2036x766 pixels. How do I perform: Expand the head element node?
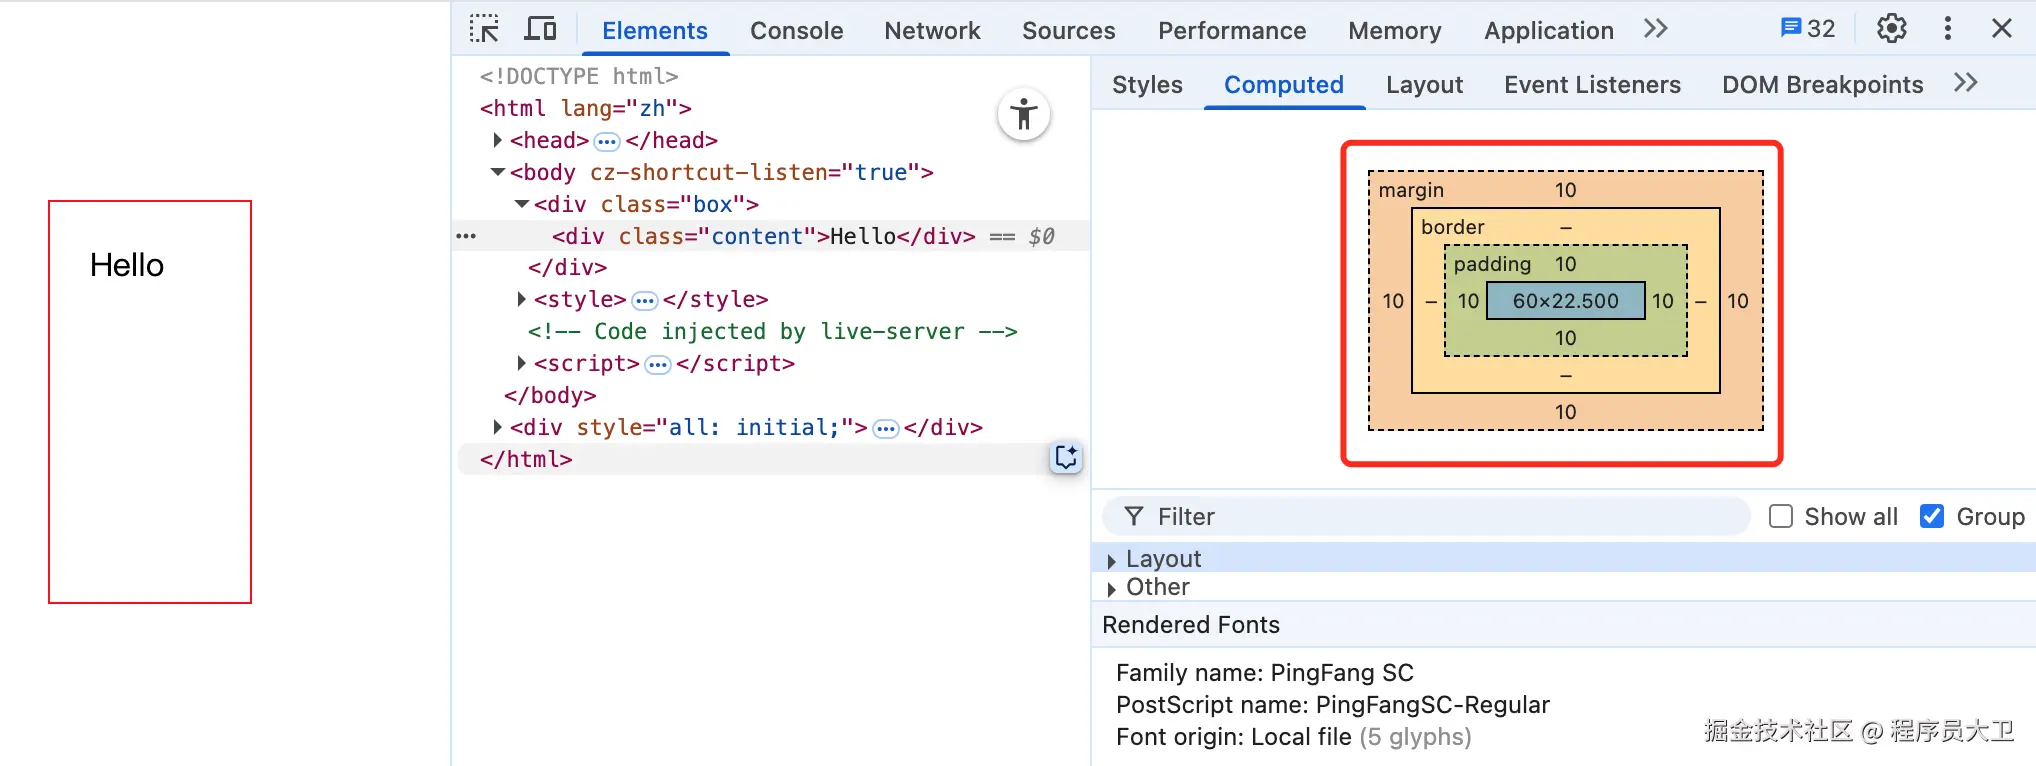coord(497,140)
